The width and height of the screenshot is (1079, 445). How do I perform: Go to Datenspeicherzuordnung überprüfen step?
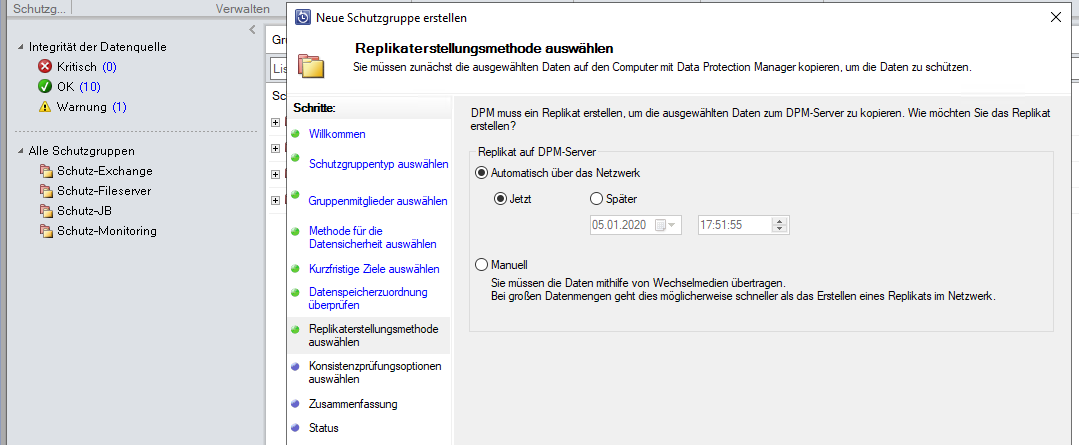[368, 298]
